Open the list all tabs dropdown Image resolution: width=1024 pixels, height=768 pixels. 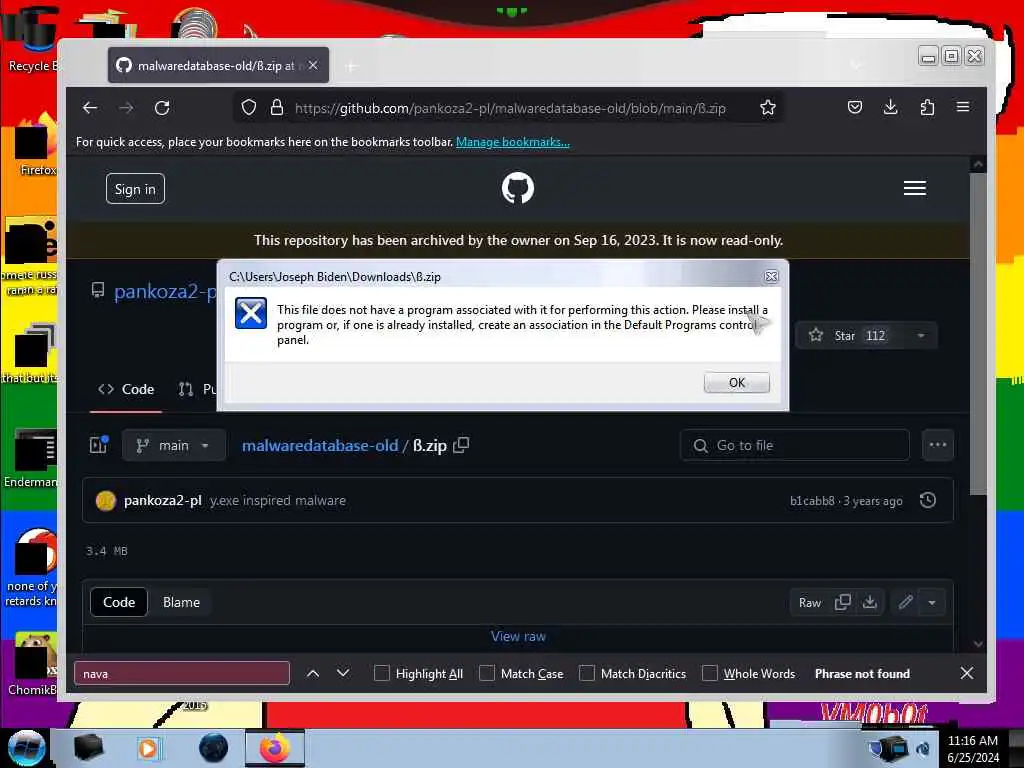pyautogui.click(x=856, y=65)
